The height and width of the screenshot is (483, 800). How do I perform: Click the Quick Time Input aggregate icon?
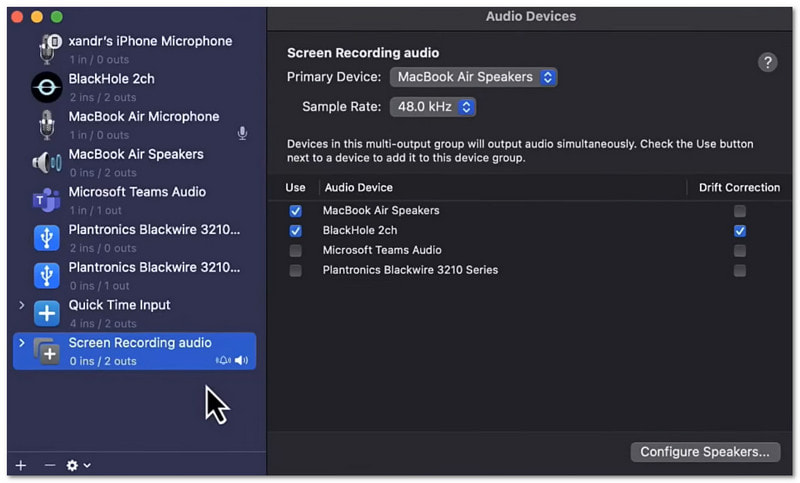point(46,313)
